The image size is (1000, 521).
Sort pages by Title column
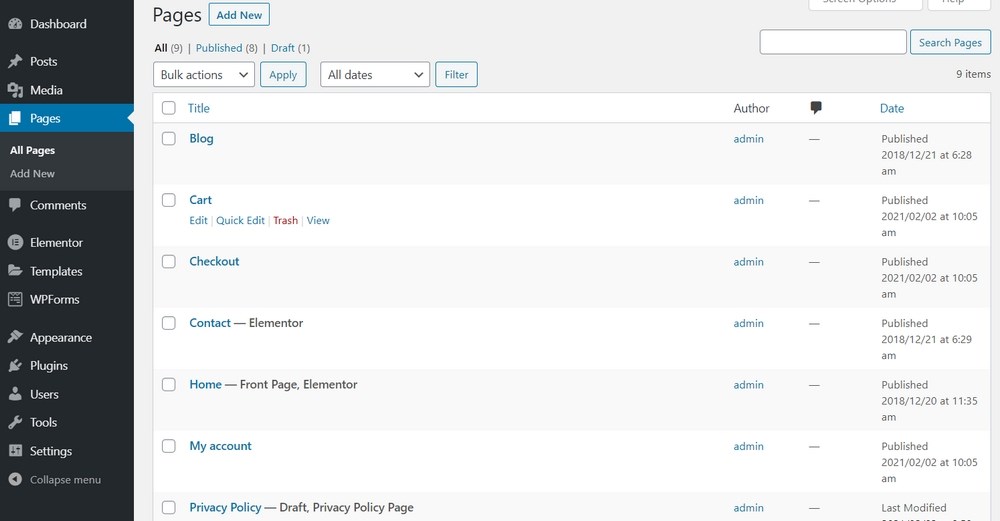[x=198, y=108]
